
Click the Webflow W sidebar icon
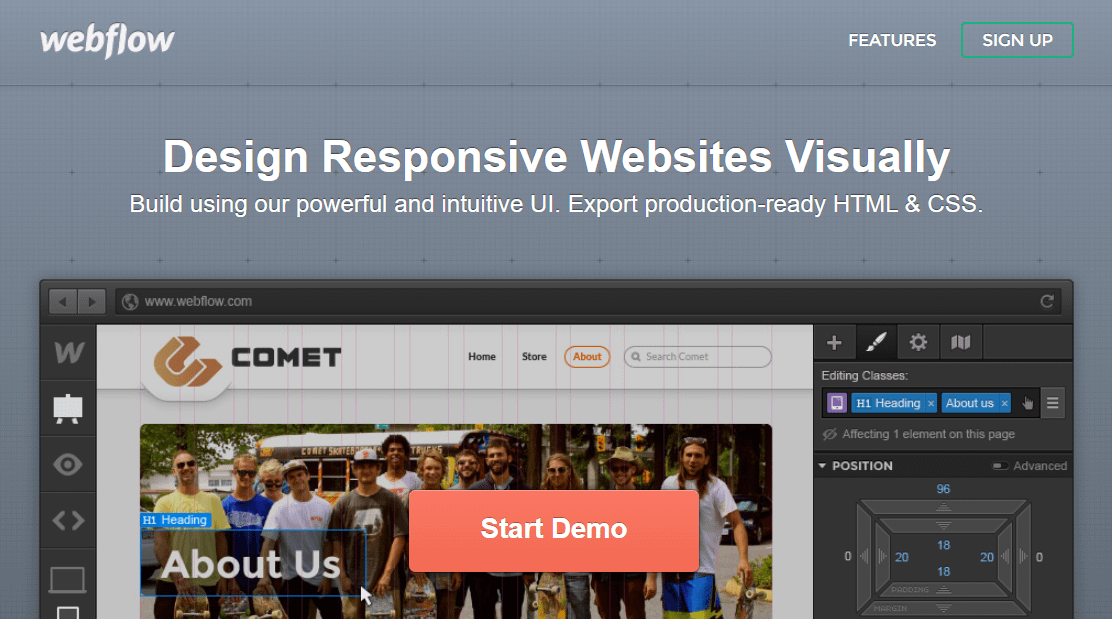point(68,352)
